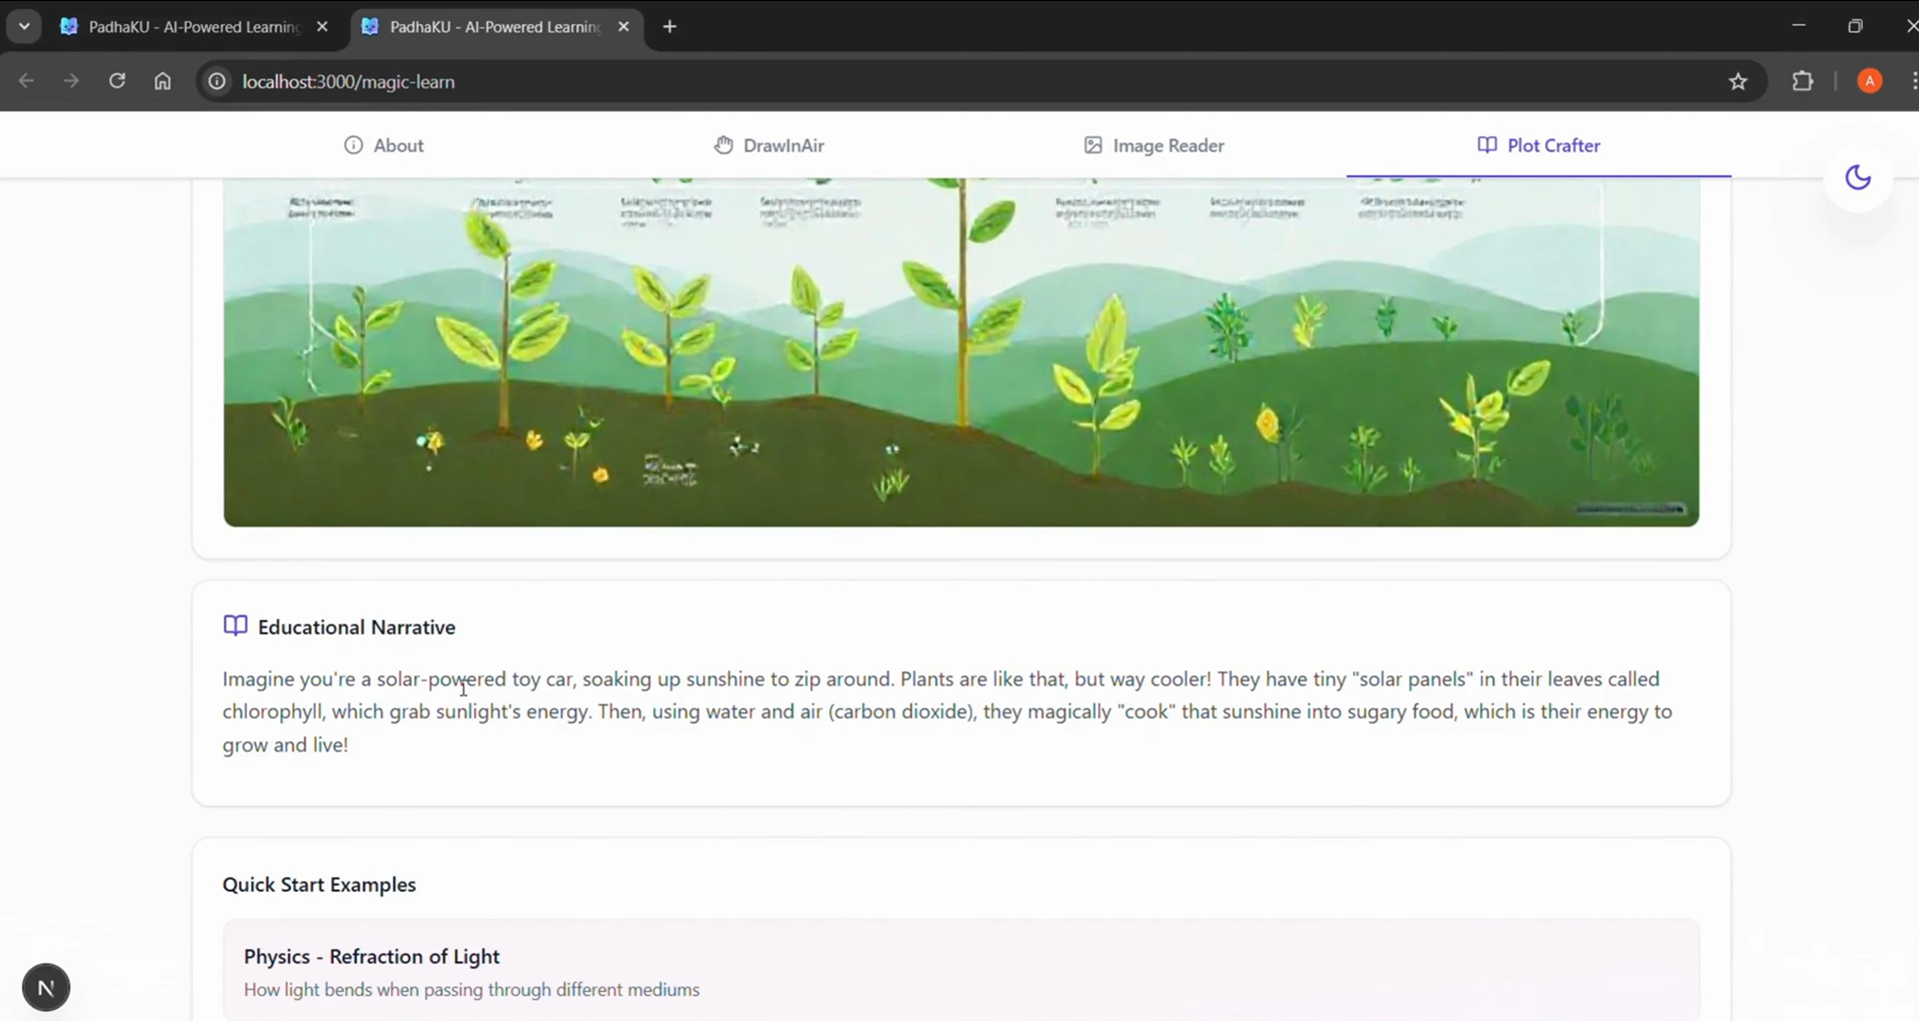The height and width of the screenshot is (1021, 1919).
Task: Open the N dev tools badge
Action: (x=46, y=988)
